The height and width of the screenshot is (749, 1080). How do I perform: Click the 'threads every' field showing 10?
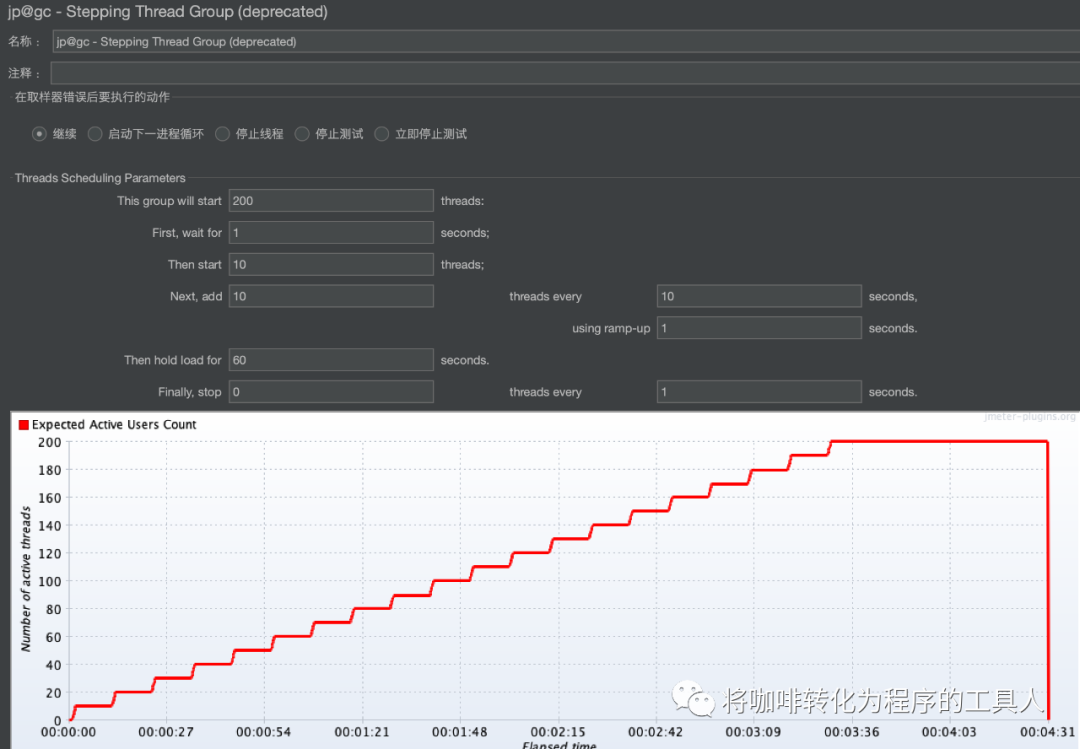pyautogui.click(x=759, y=296)
